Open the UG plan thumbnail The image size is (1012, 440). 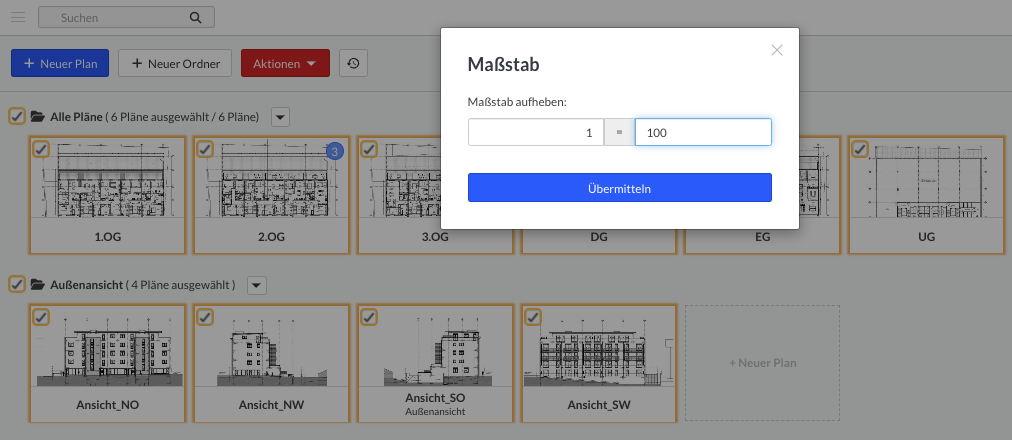927,179
